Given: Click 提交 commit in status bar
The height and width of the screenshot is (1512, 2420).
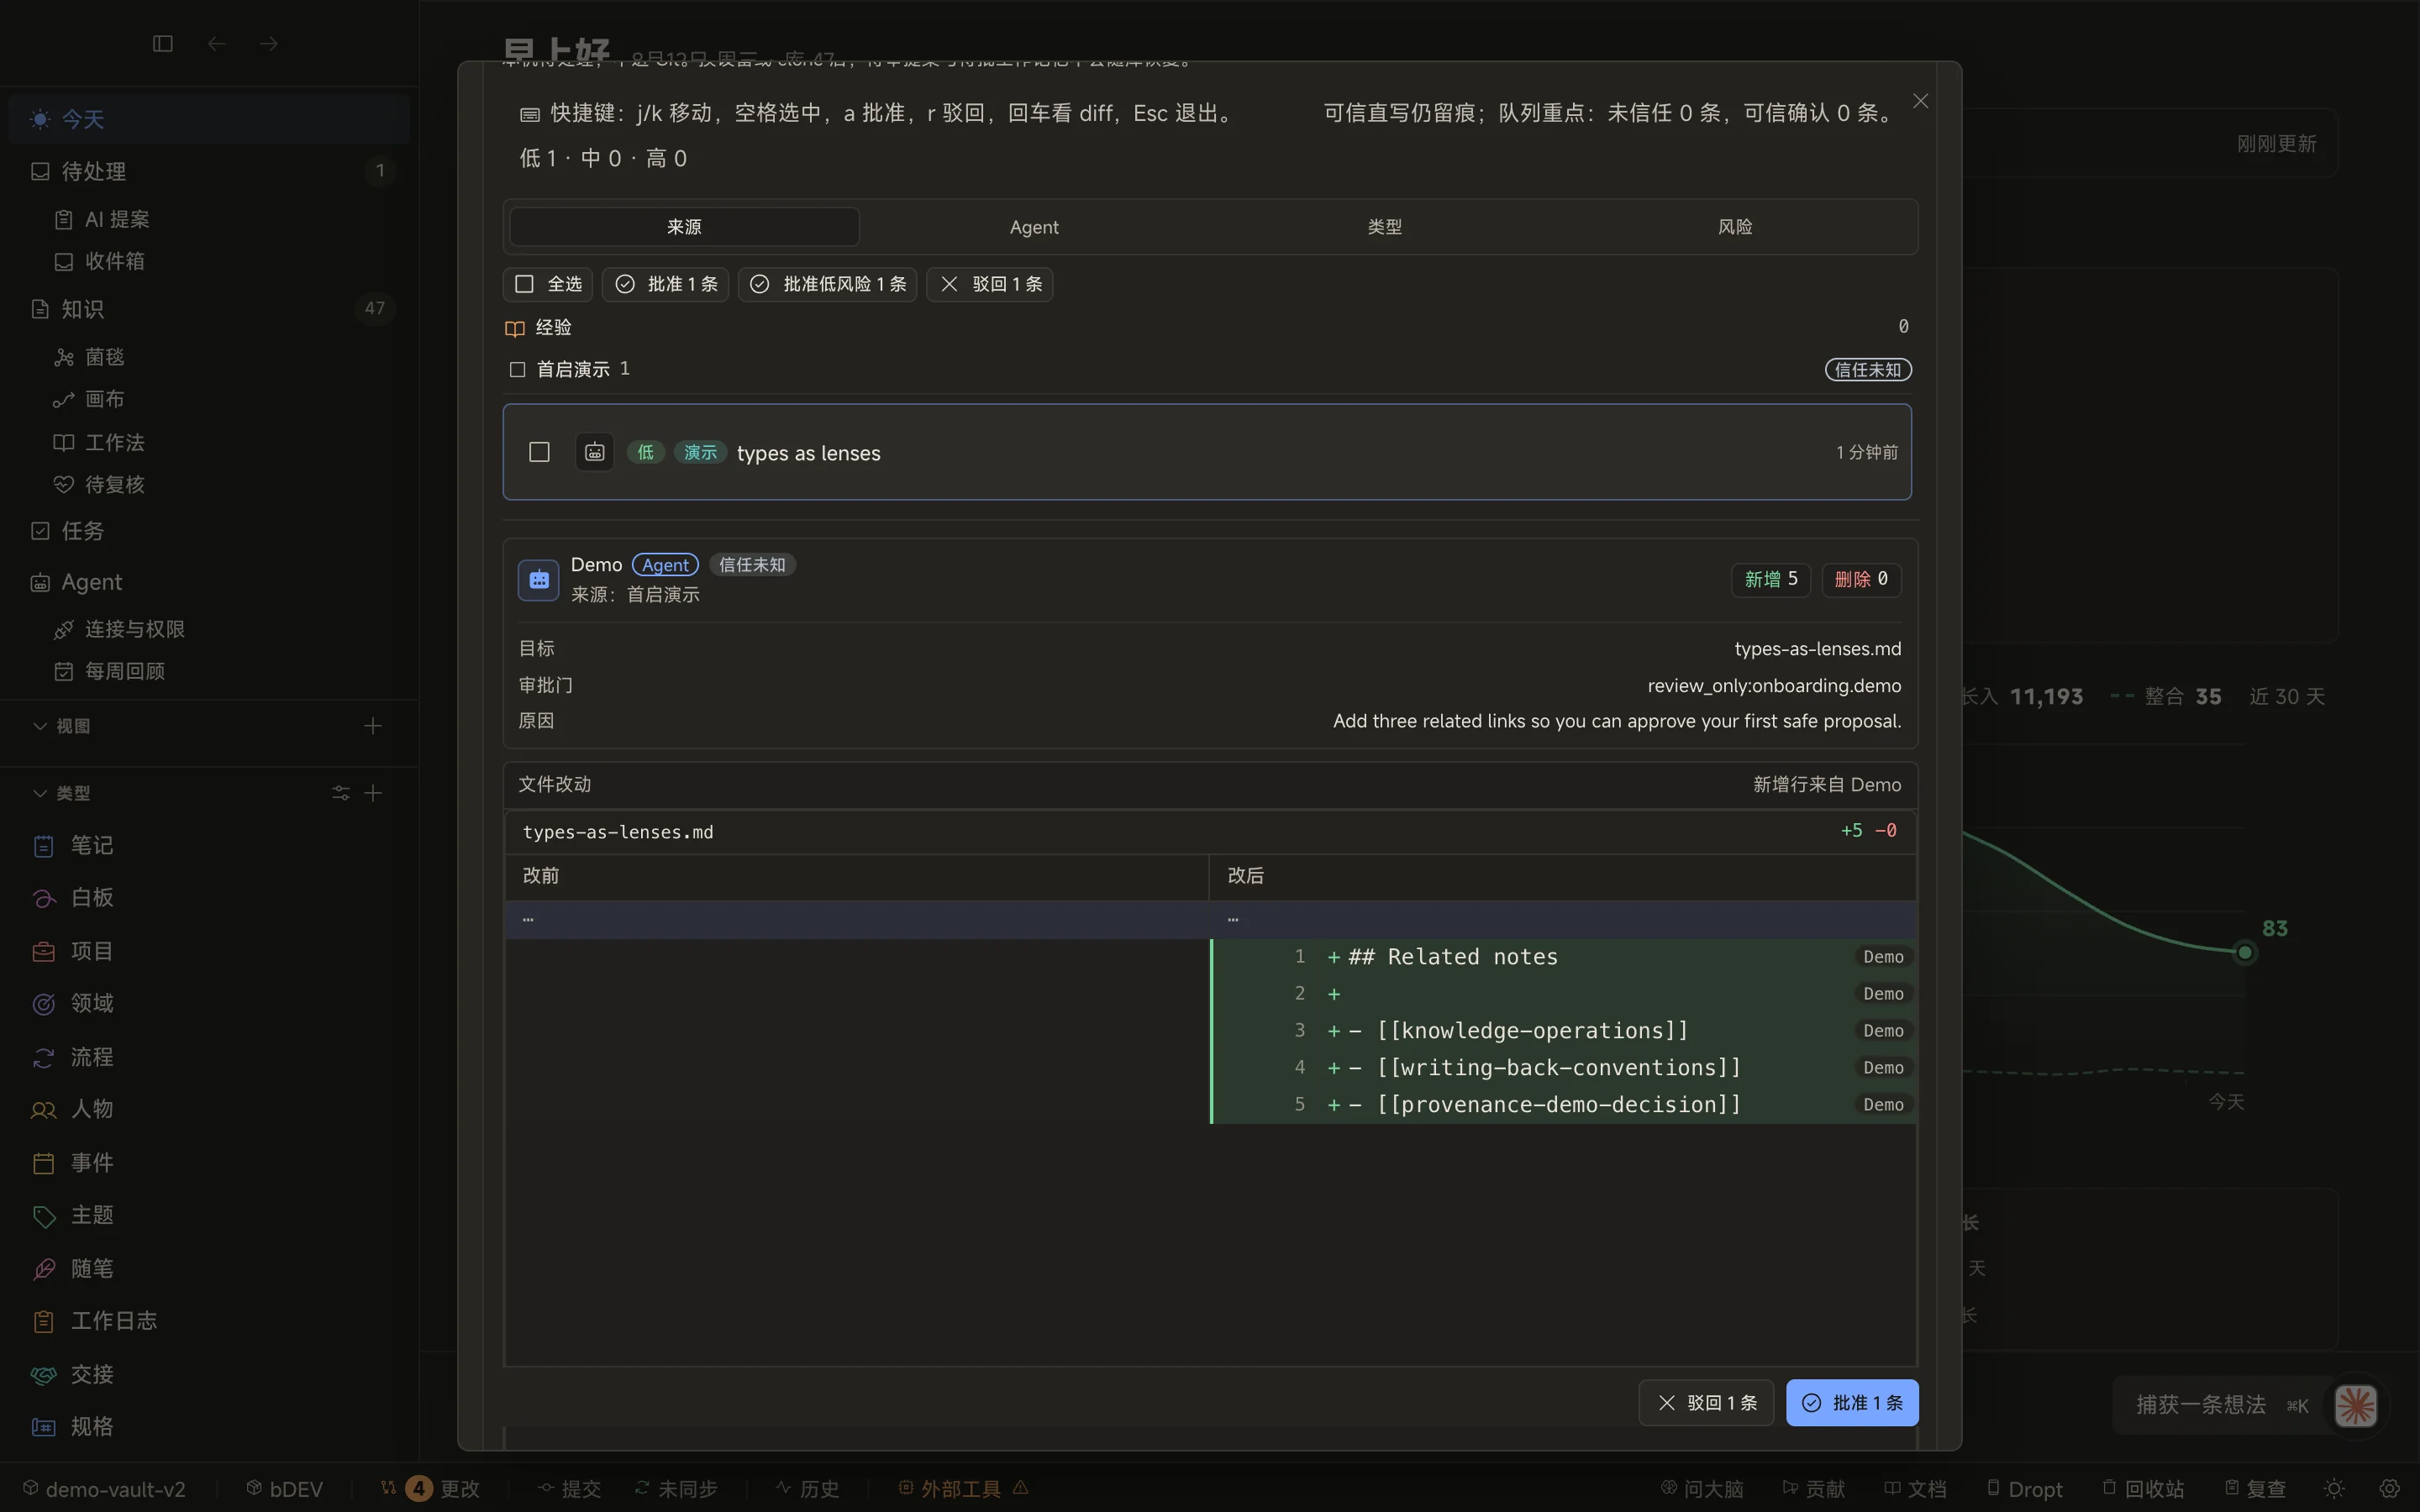Looking at the screenshot, I should pyautogui.click(x=569, y=1489).
